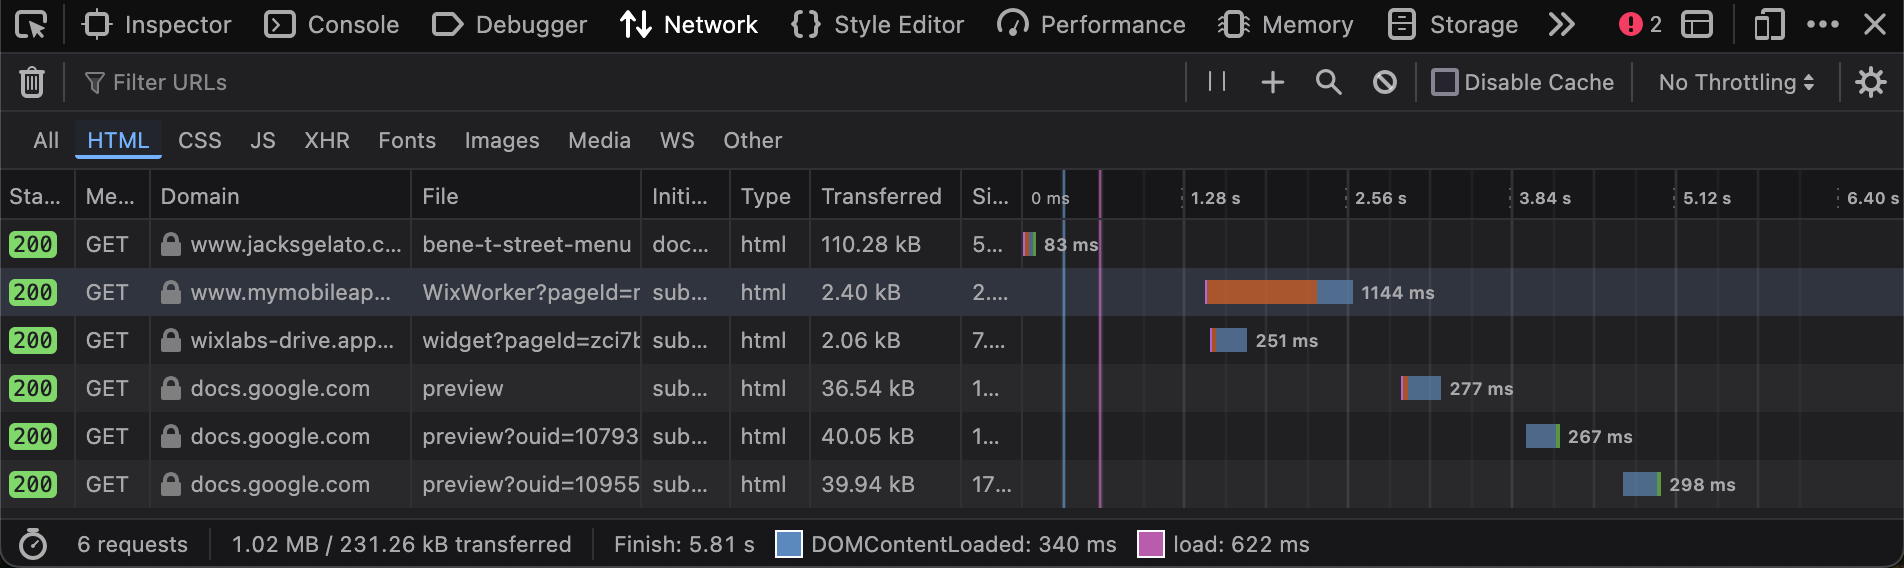
Task: Start performance analysis stopwatch icon
Action: coord(33,544)
